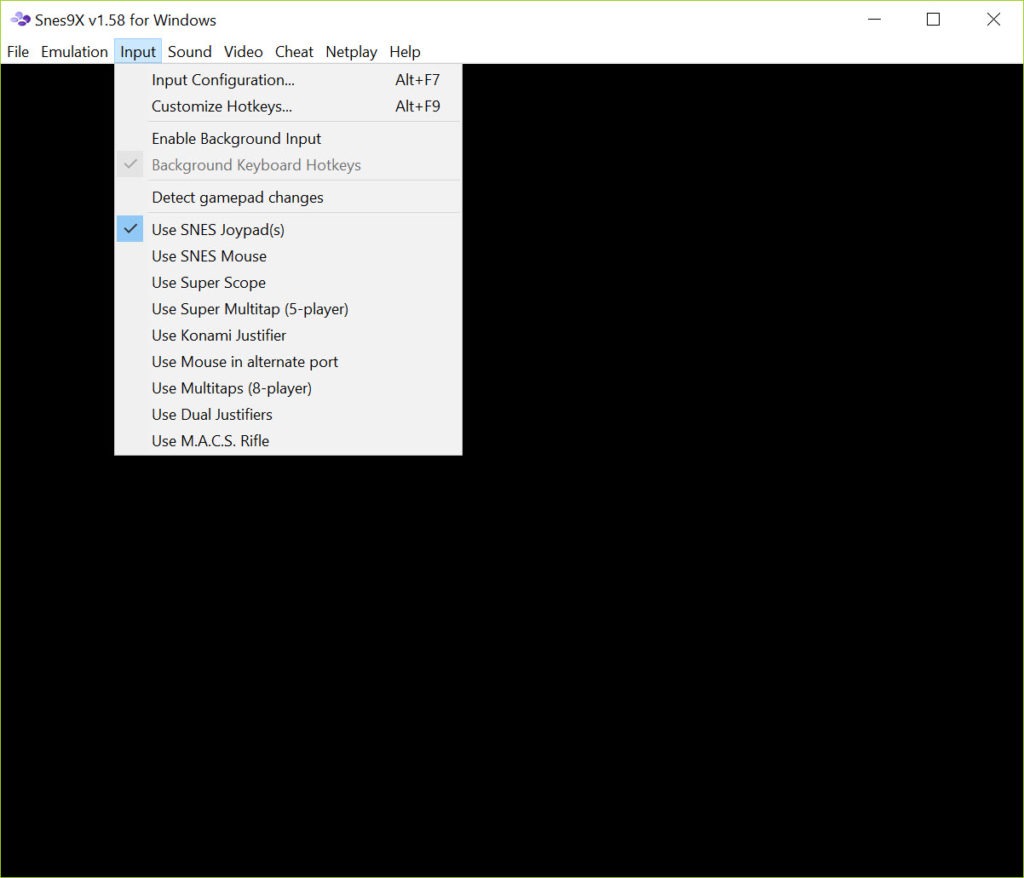Screen dimensions: 1024x878
Task: Open the File menu
Action: [18, 52]
